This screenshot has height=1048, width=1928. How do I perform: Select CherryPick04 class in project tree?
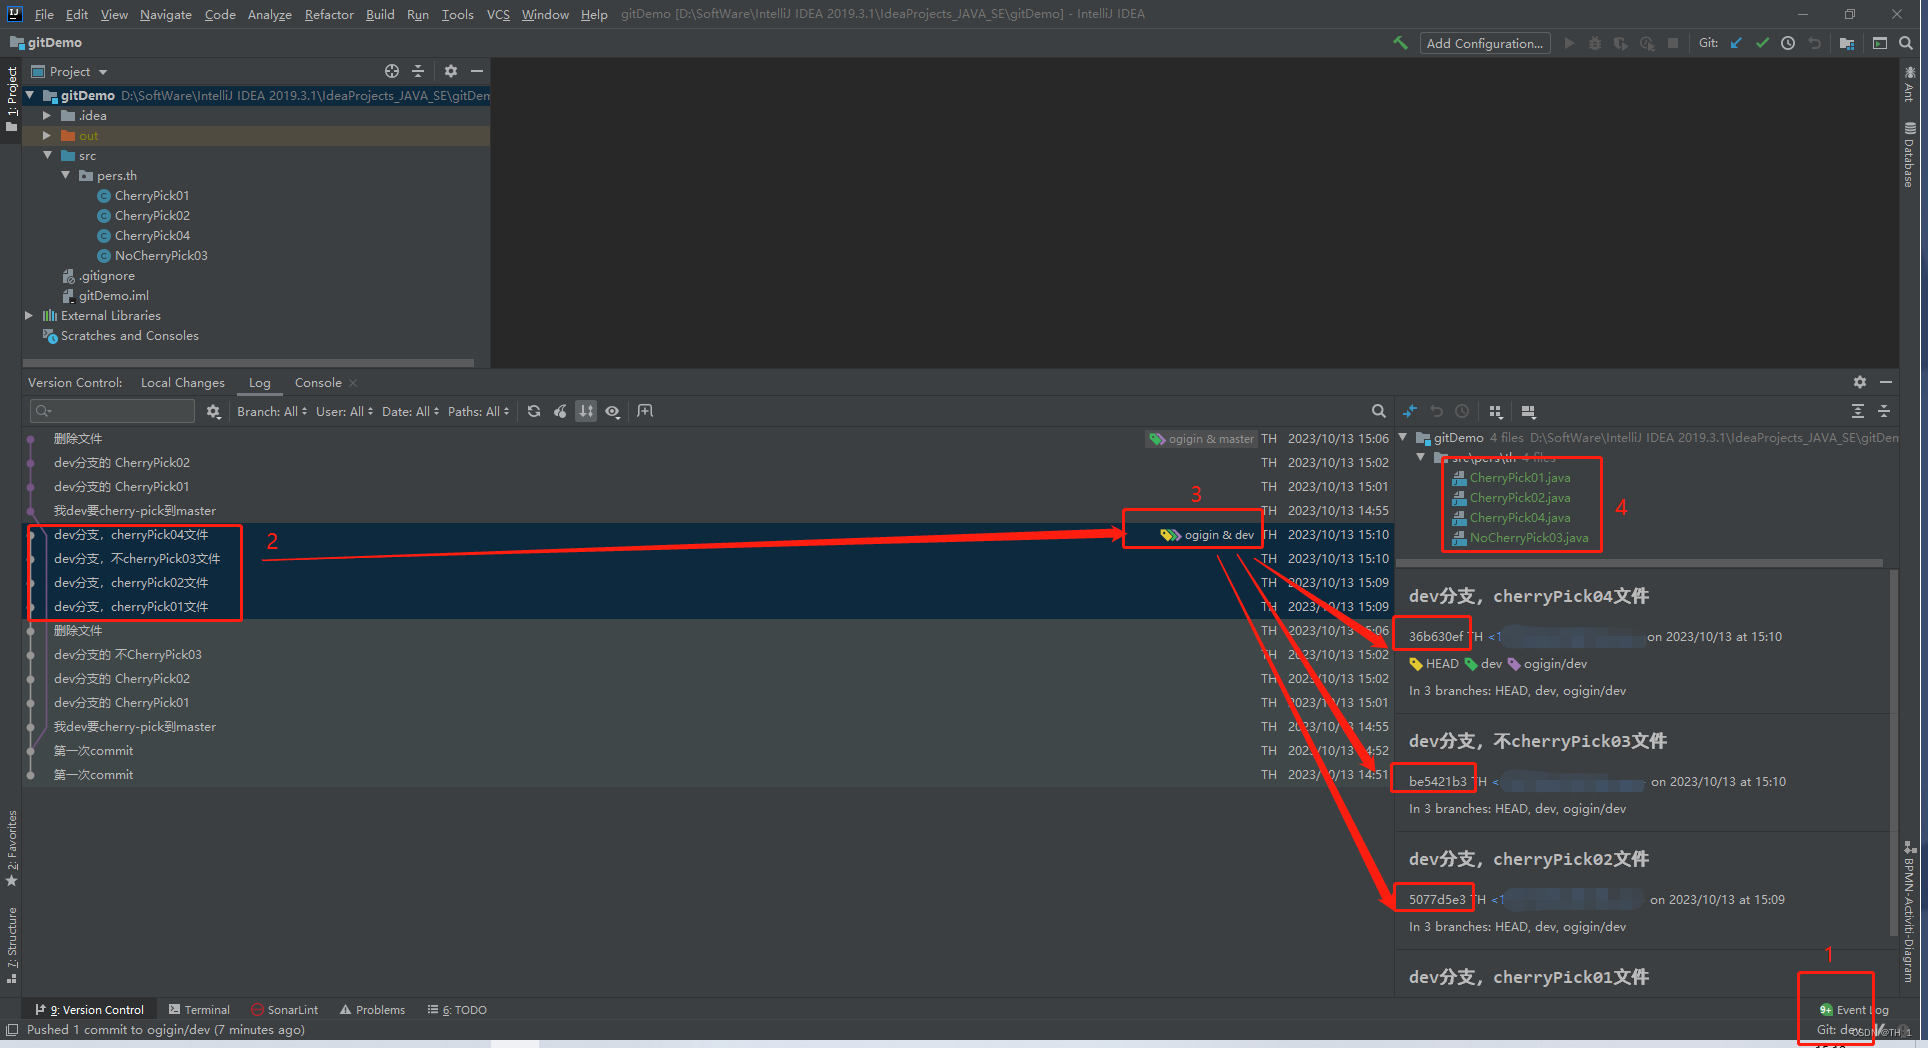[x=152, y=236]
